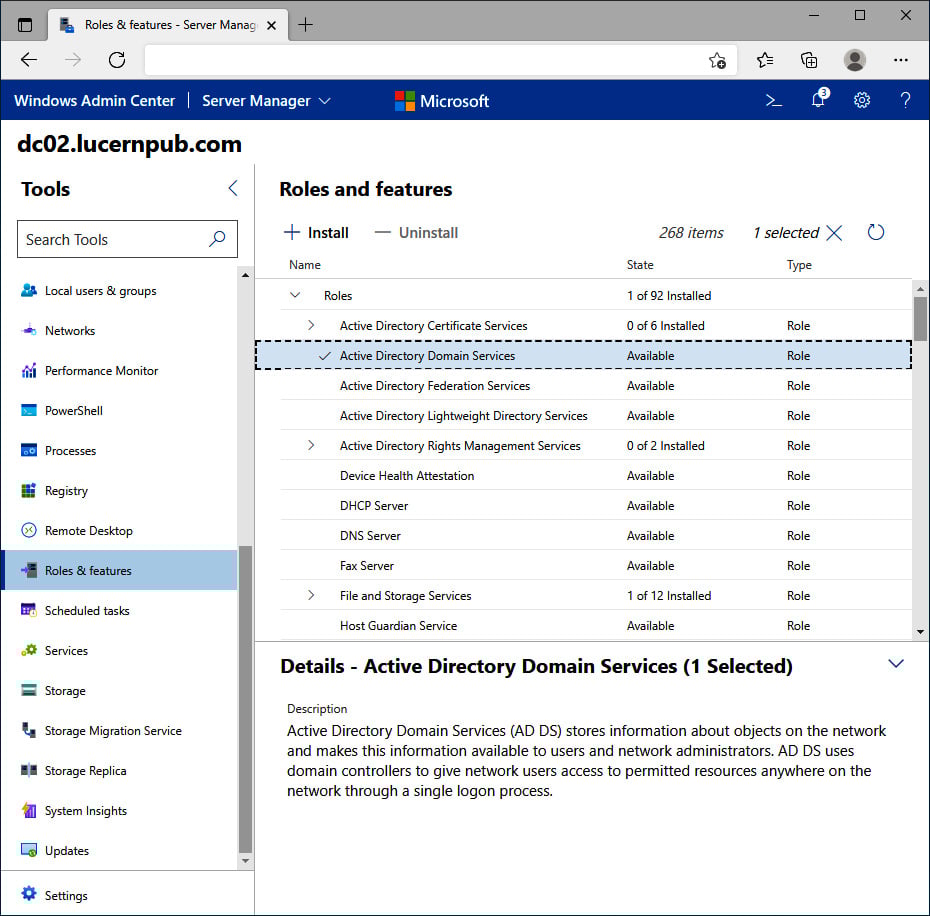Image resolution: width=930 pixels, height=916 pixels.
Task: Refresh the roles and features list
Action: (x=876, y=232)
